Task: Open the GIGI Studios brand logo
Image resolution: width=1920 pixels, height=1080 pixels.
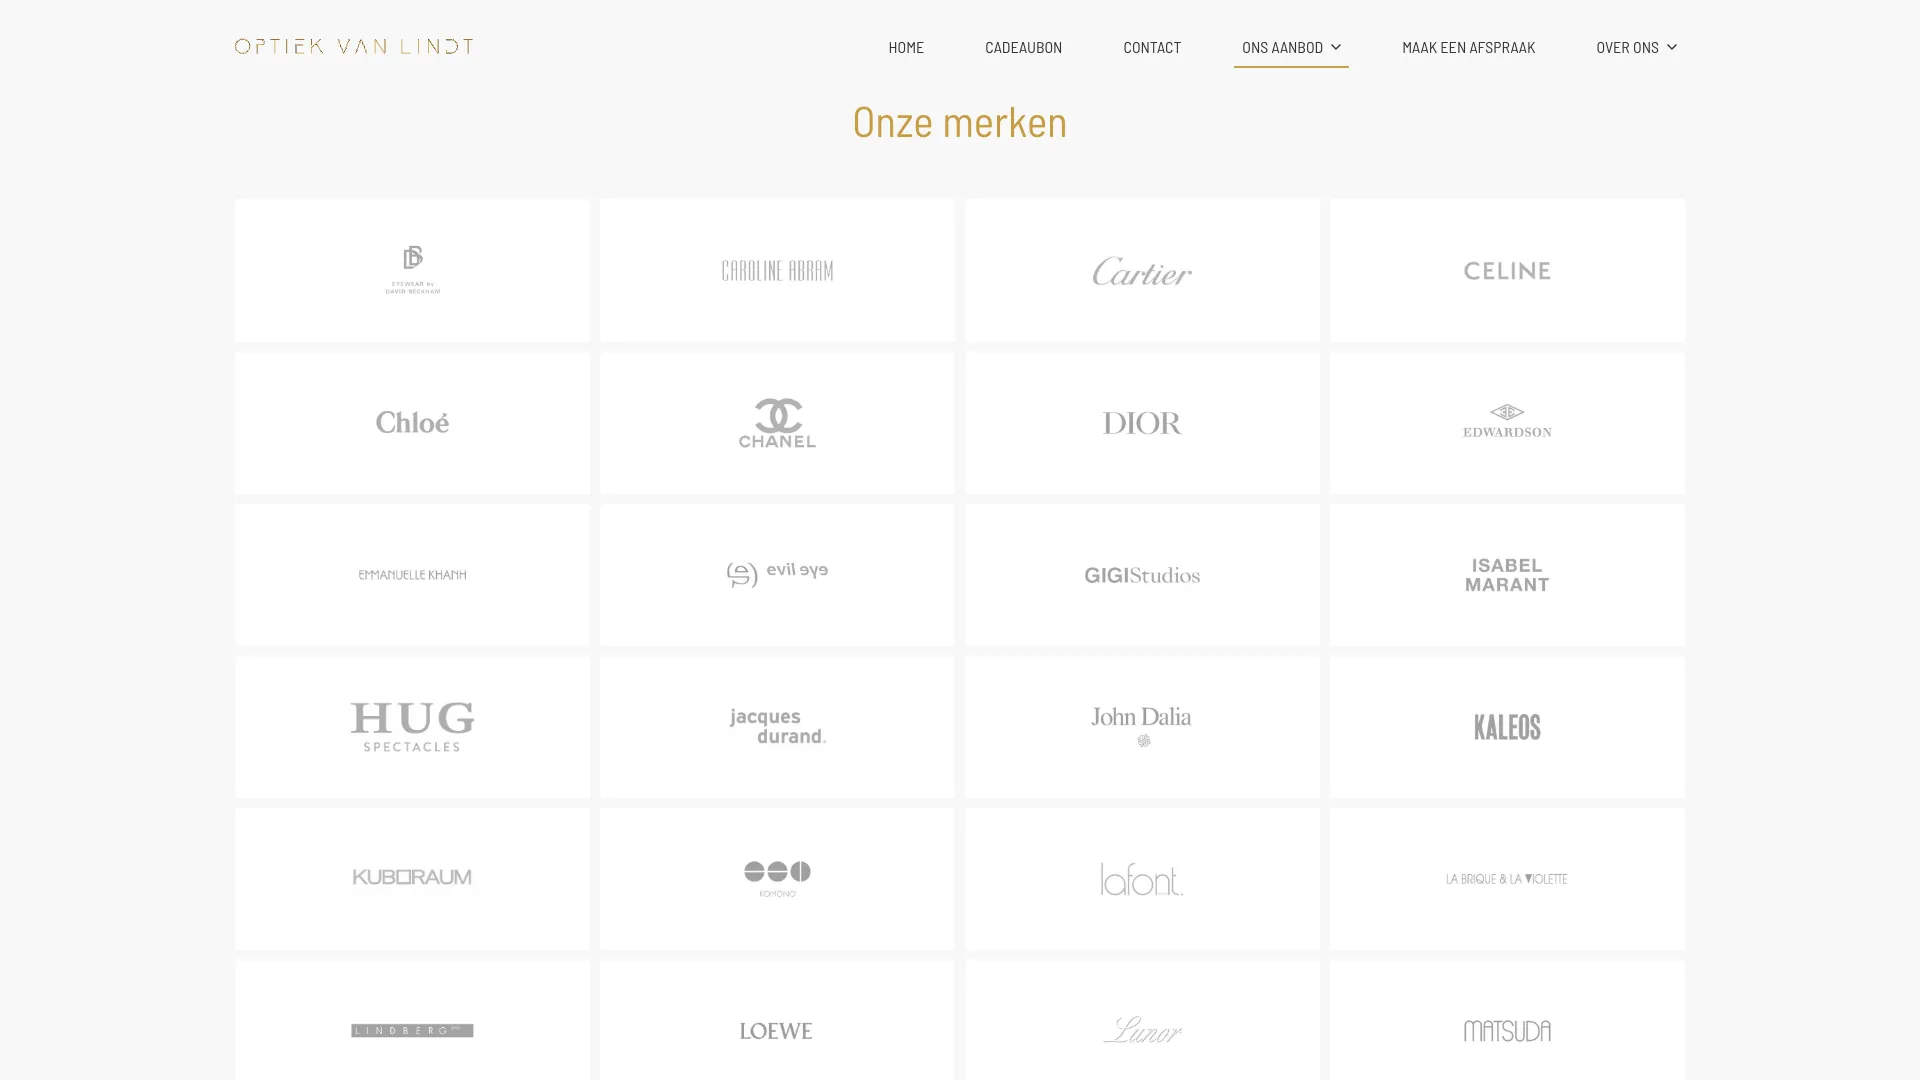Action: tap(1142, 575)
